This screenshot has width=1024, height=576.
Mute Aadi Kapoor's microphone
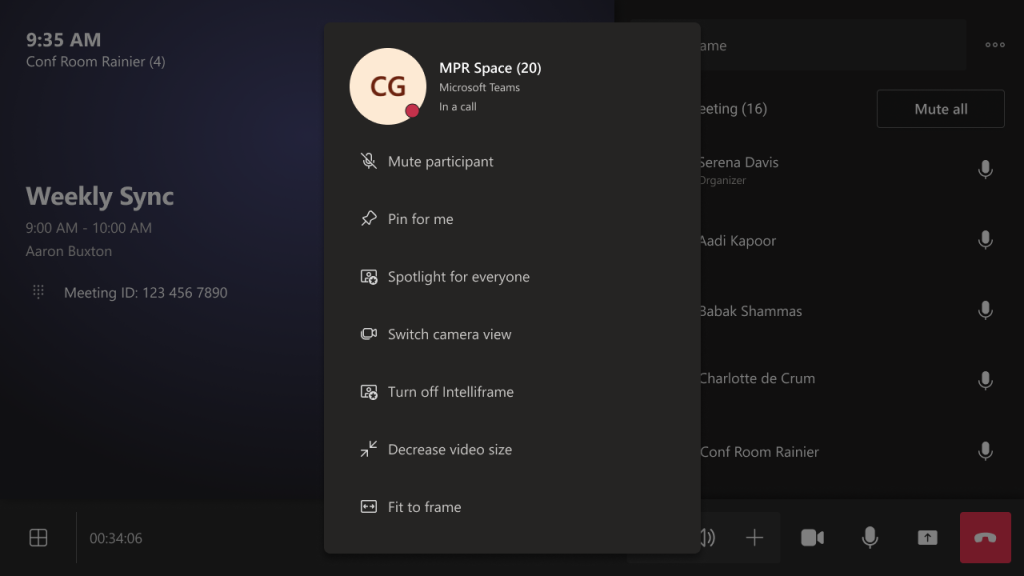[985, 240]
